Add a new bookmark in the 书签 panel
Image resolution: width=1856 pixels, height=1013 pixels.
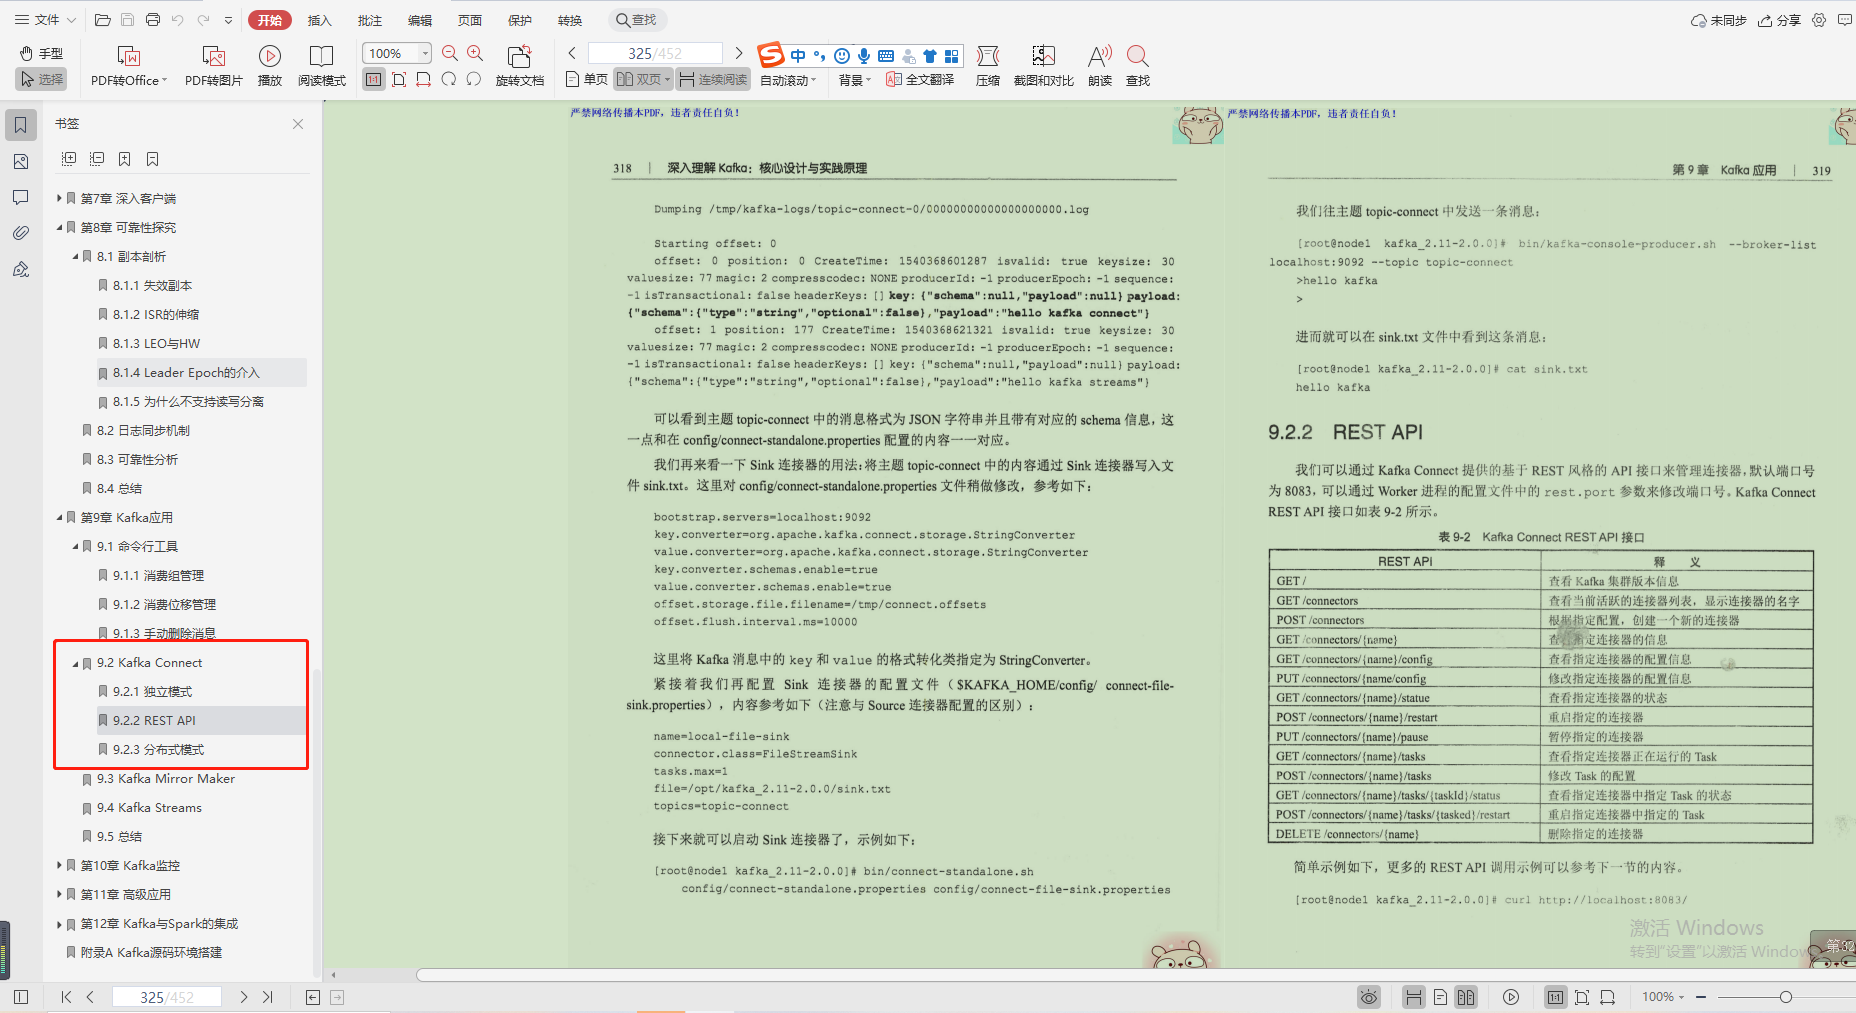point(125,159)
